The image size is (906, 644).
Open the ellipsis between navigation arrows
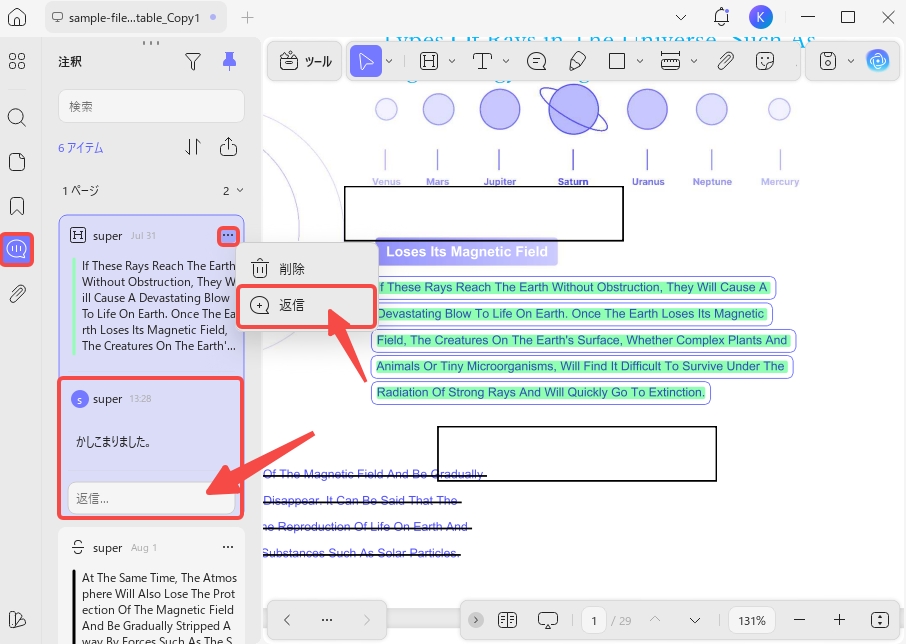pos(327,620)
